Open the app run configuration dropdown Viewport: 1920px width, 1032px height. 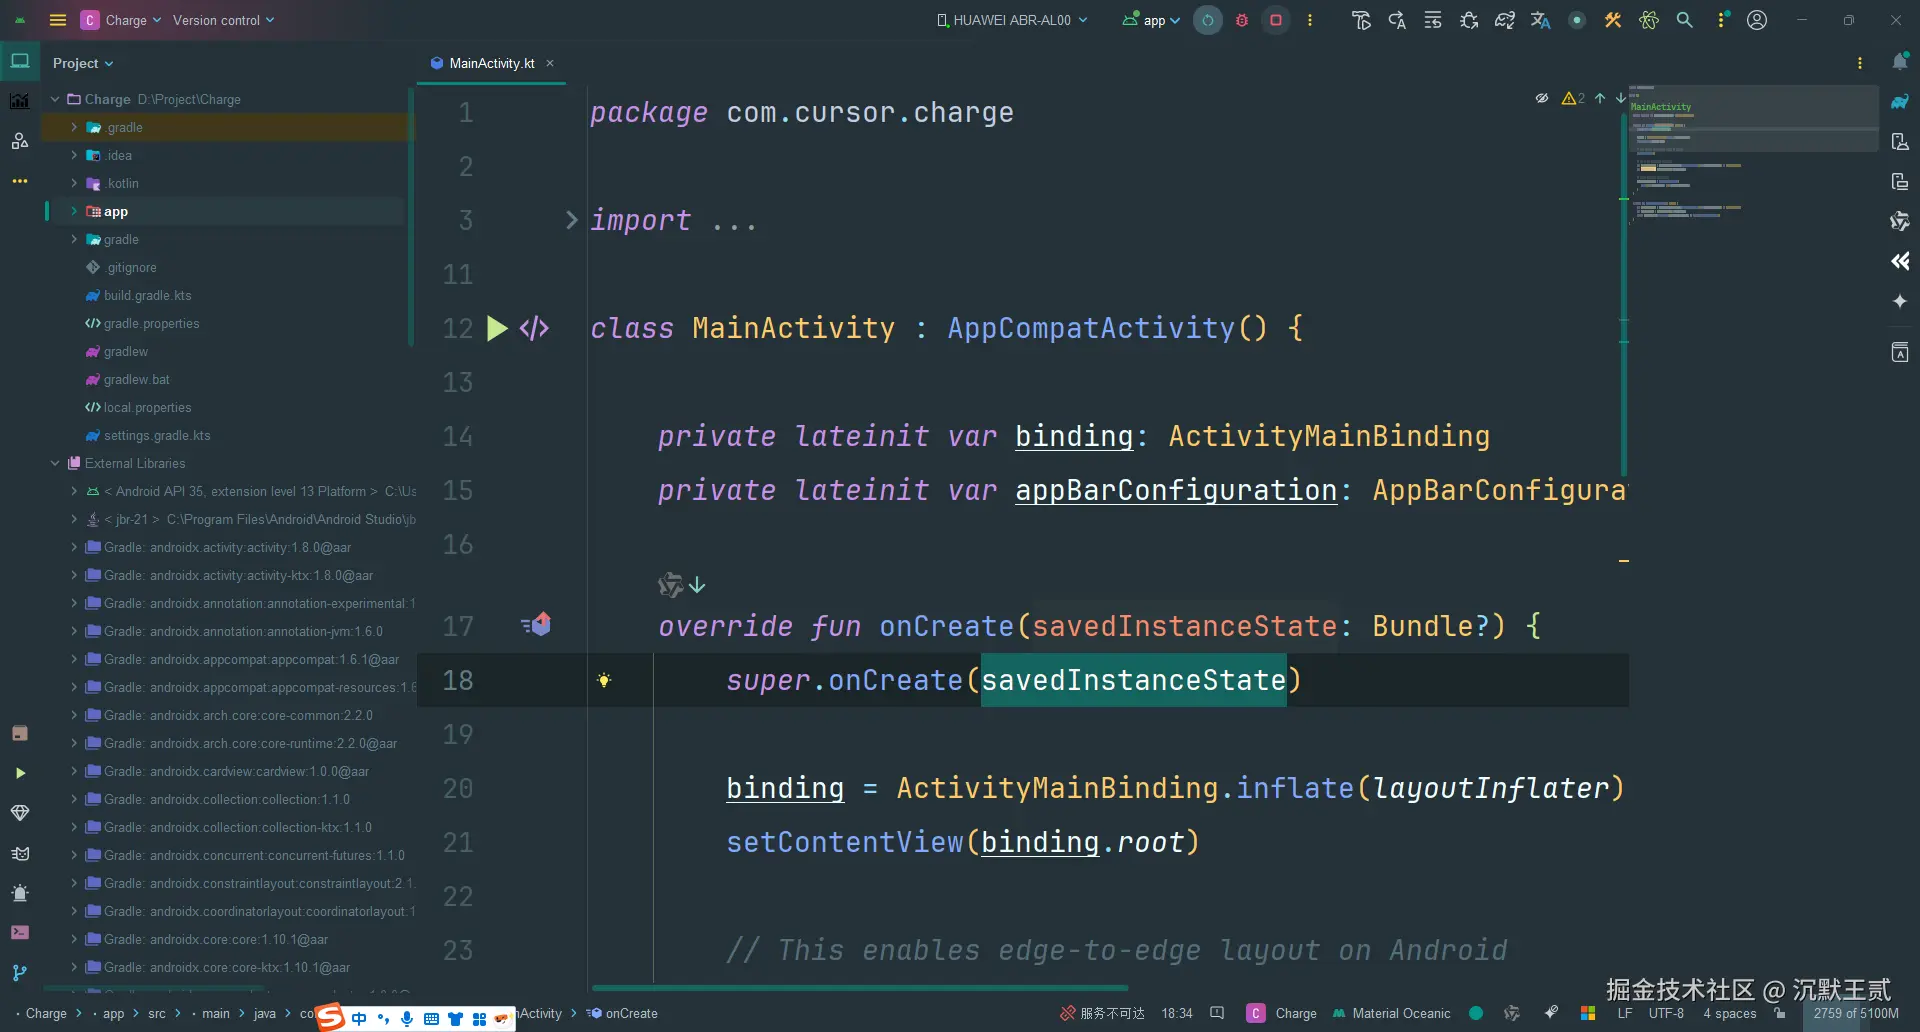click(x=1151, y=20)
